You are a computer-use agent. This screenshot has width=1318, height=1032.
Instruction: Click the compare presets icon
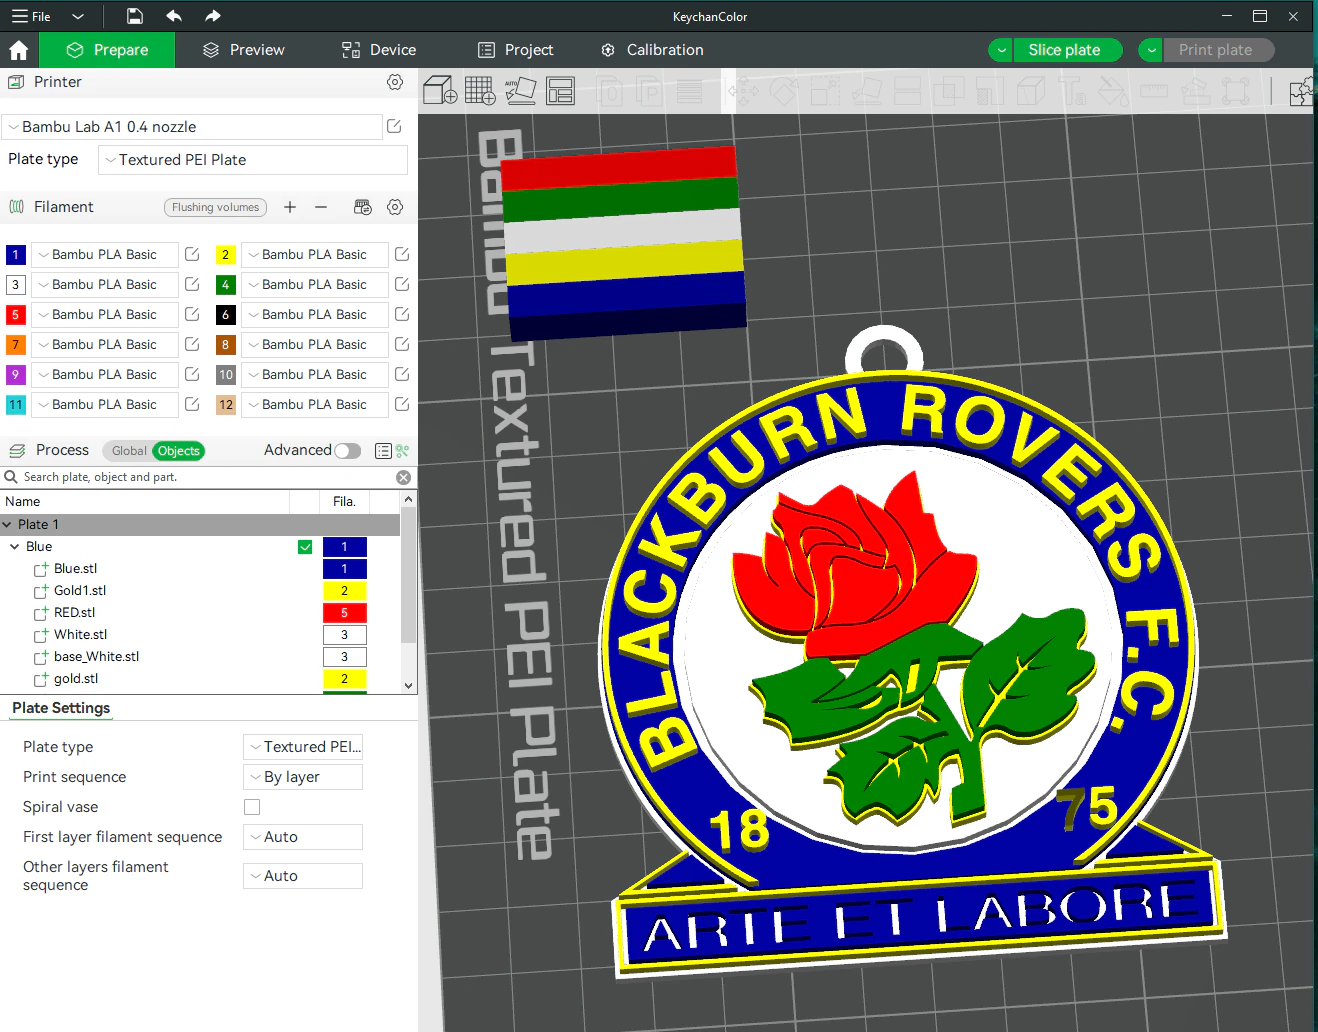pos(402,451)
